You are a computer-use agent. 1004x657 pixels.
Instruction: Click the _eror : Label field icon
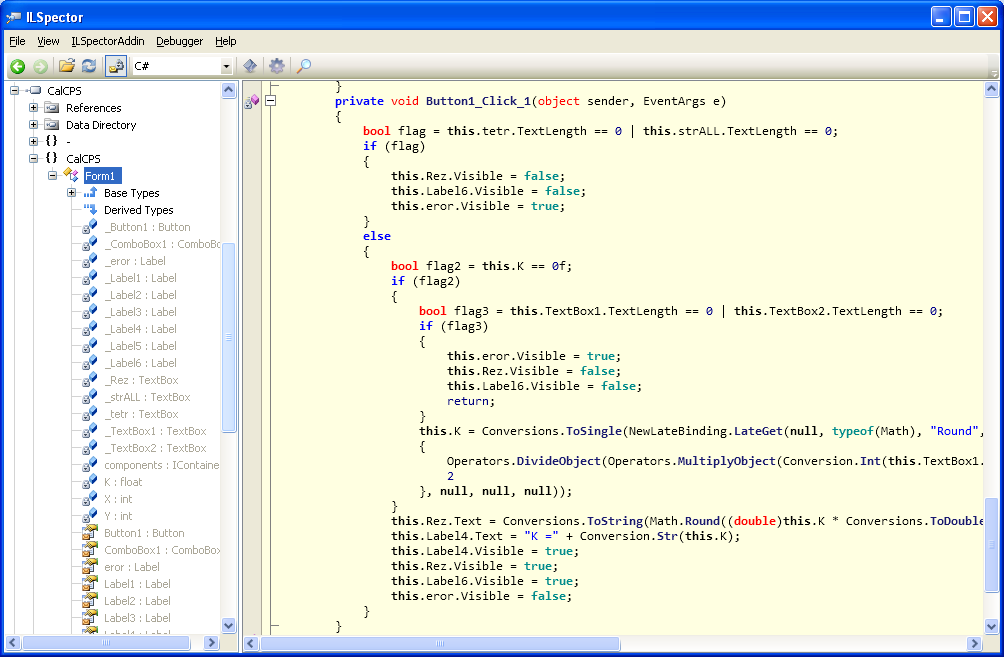[x=90, y=261]
